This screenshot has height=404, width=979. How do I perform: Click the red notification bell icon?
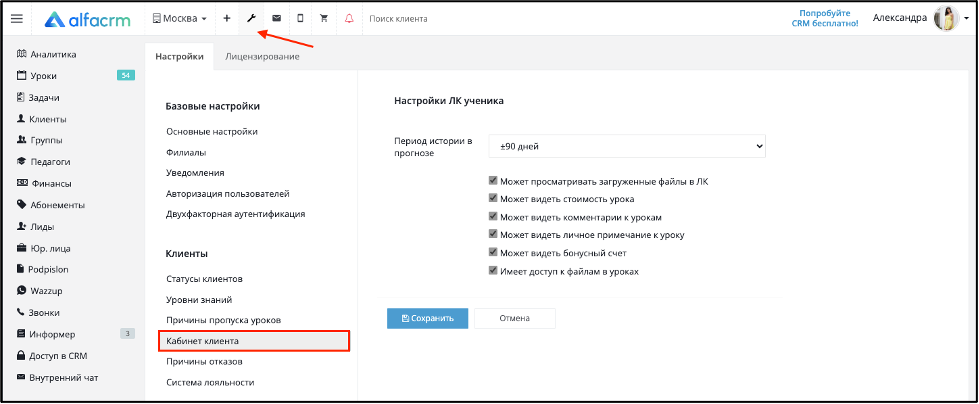[349, 19]
